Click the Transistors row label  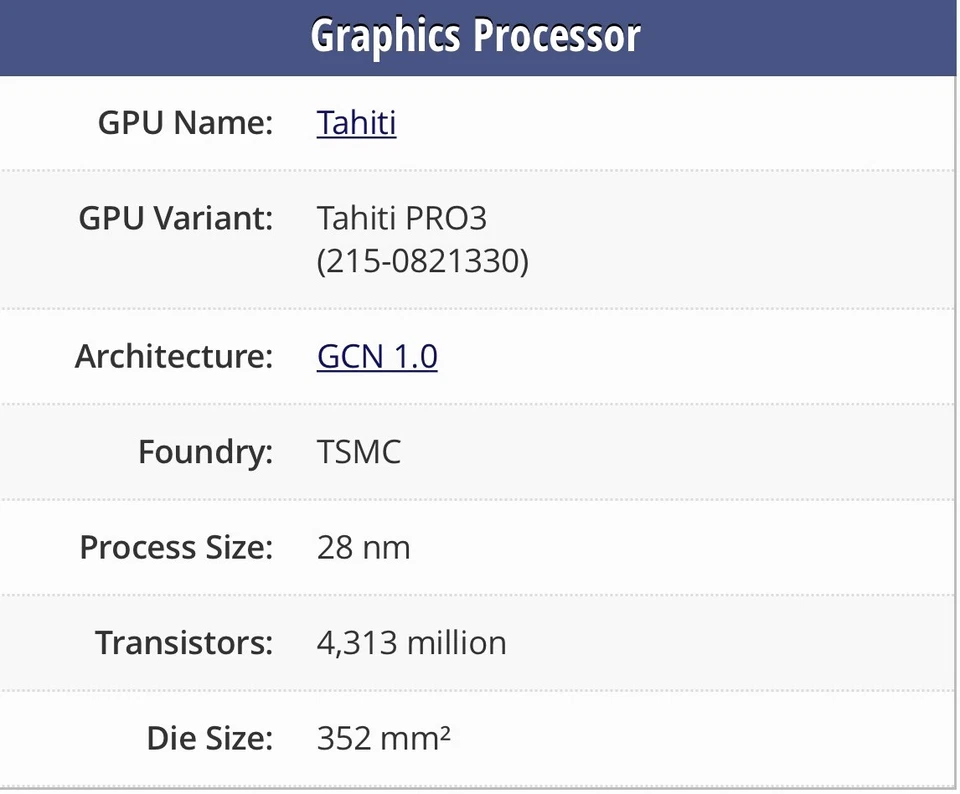coord(183,642)
